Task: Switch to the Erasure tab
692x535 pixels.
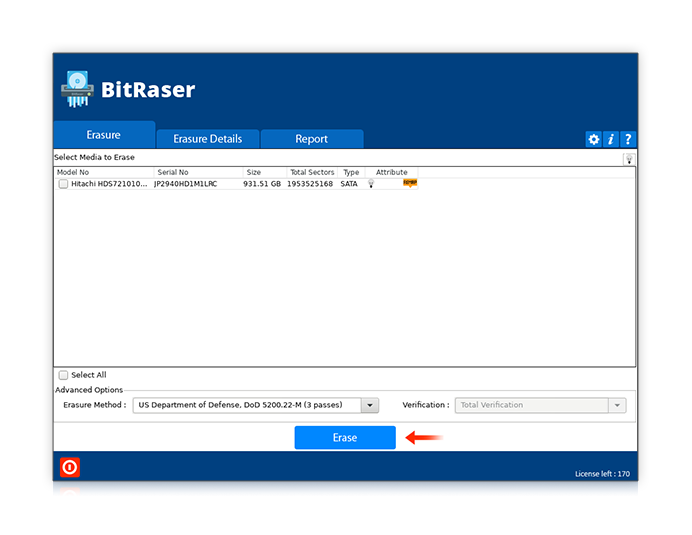Action: point(104,135)
